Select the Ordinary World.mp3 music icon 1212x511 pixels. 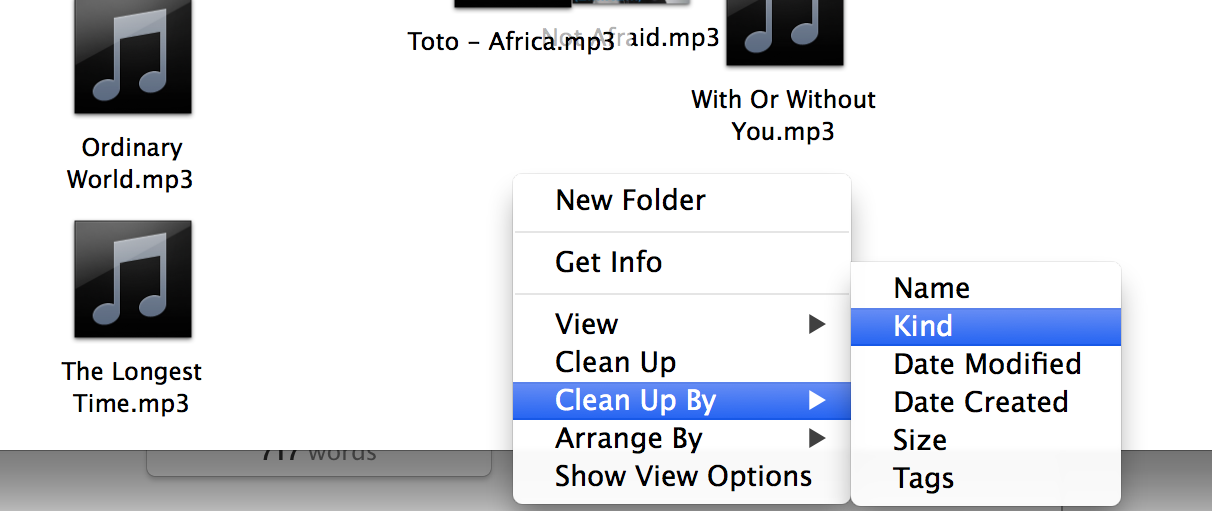coord(132,57)
